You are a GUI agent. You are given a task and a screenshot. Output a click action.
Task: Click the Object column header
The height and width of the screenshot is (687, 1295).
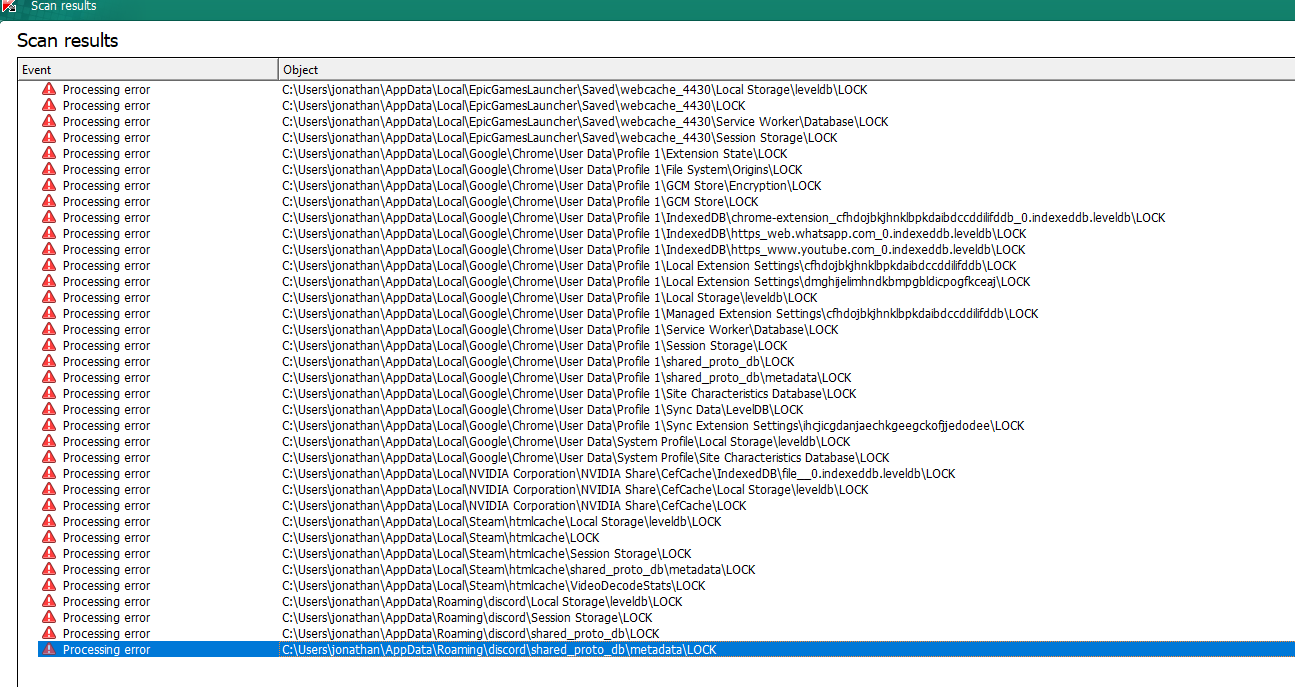point(786,69)
